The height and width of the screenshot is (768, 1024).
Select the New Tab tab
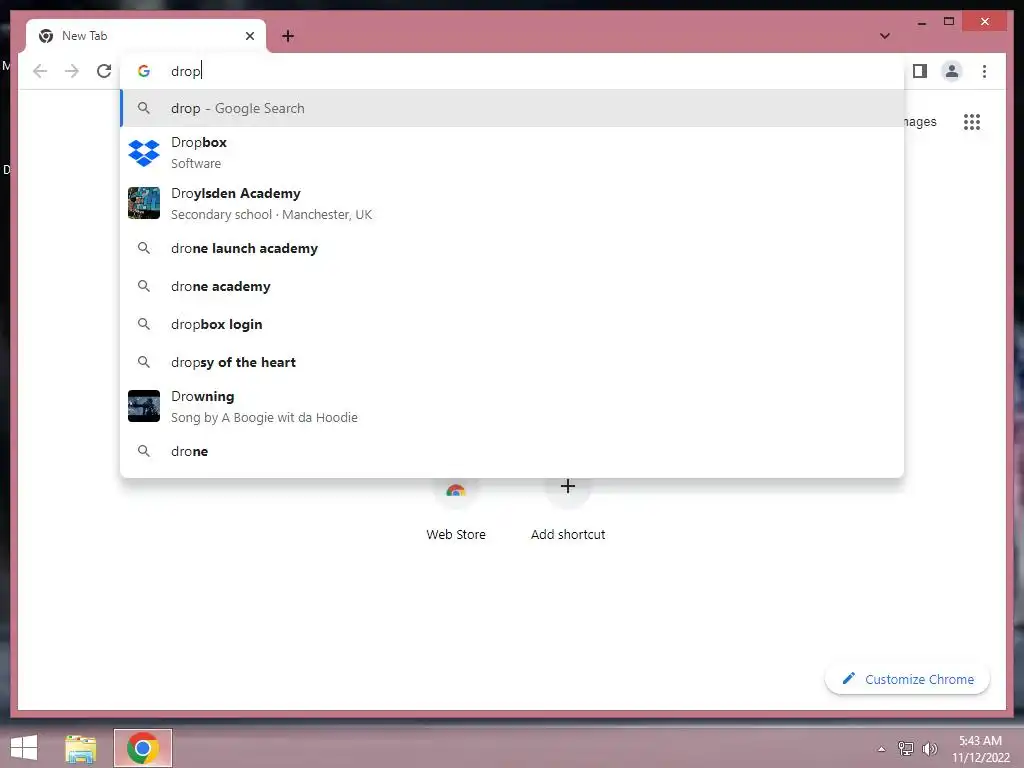(146, 36)
